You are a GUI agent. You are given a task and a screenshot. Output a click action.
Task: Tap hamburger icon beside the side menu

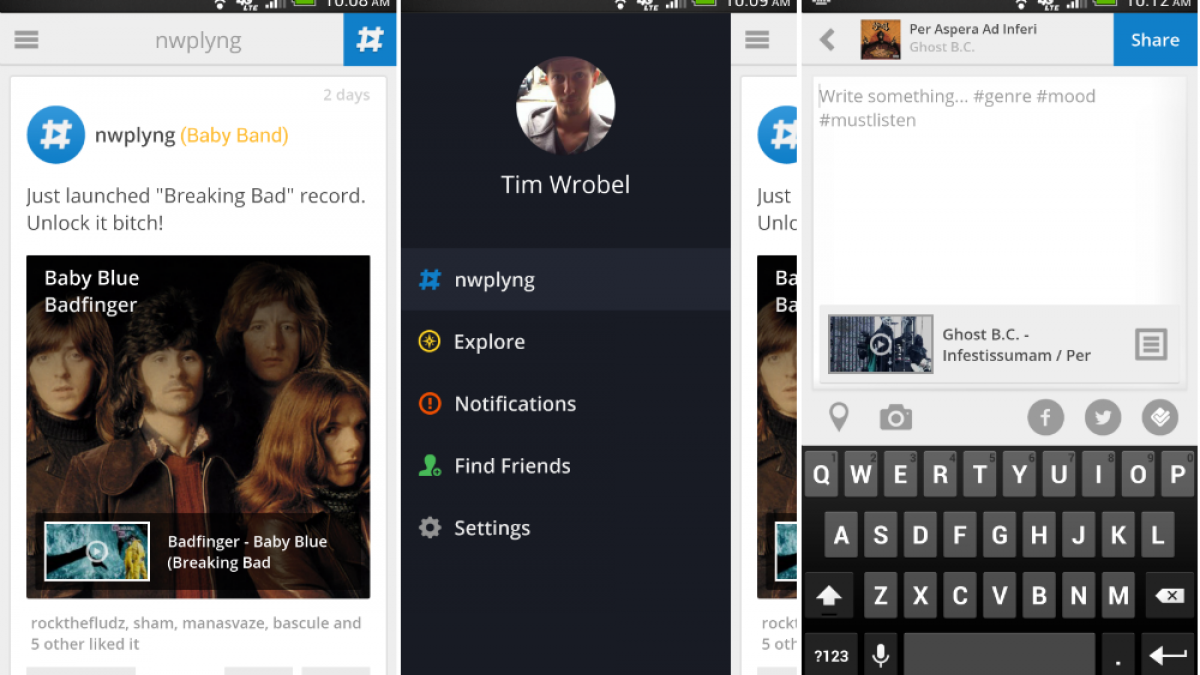click(758, 40)
